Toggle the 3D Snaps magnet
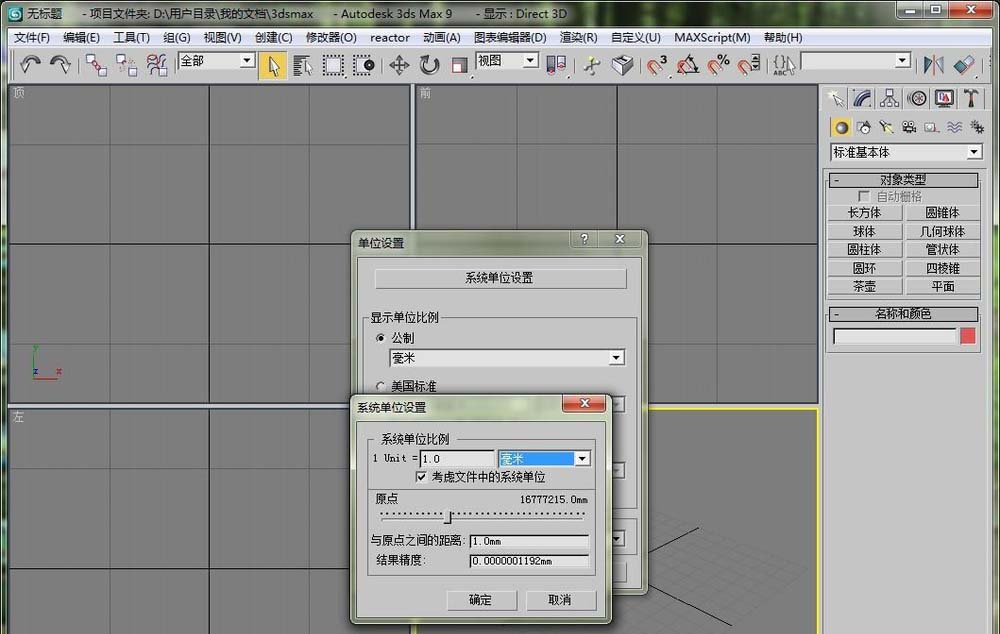This screenshot has height=634, width=1000. [x=657, y=65]
